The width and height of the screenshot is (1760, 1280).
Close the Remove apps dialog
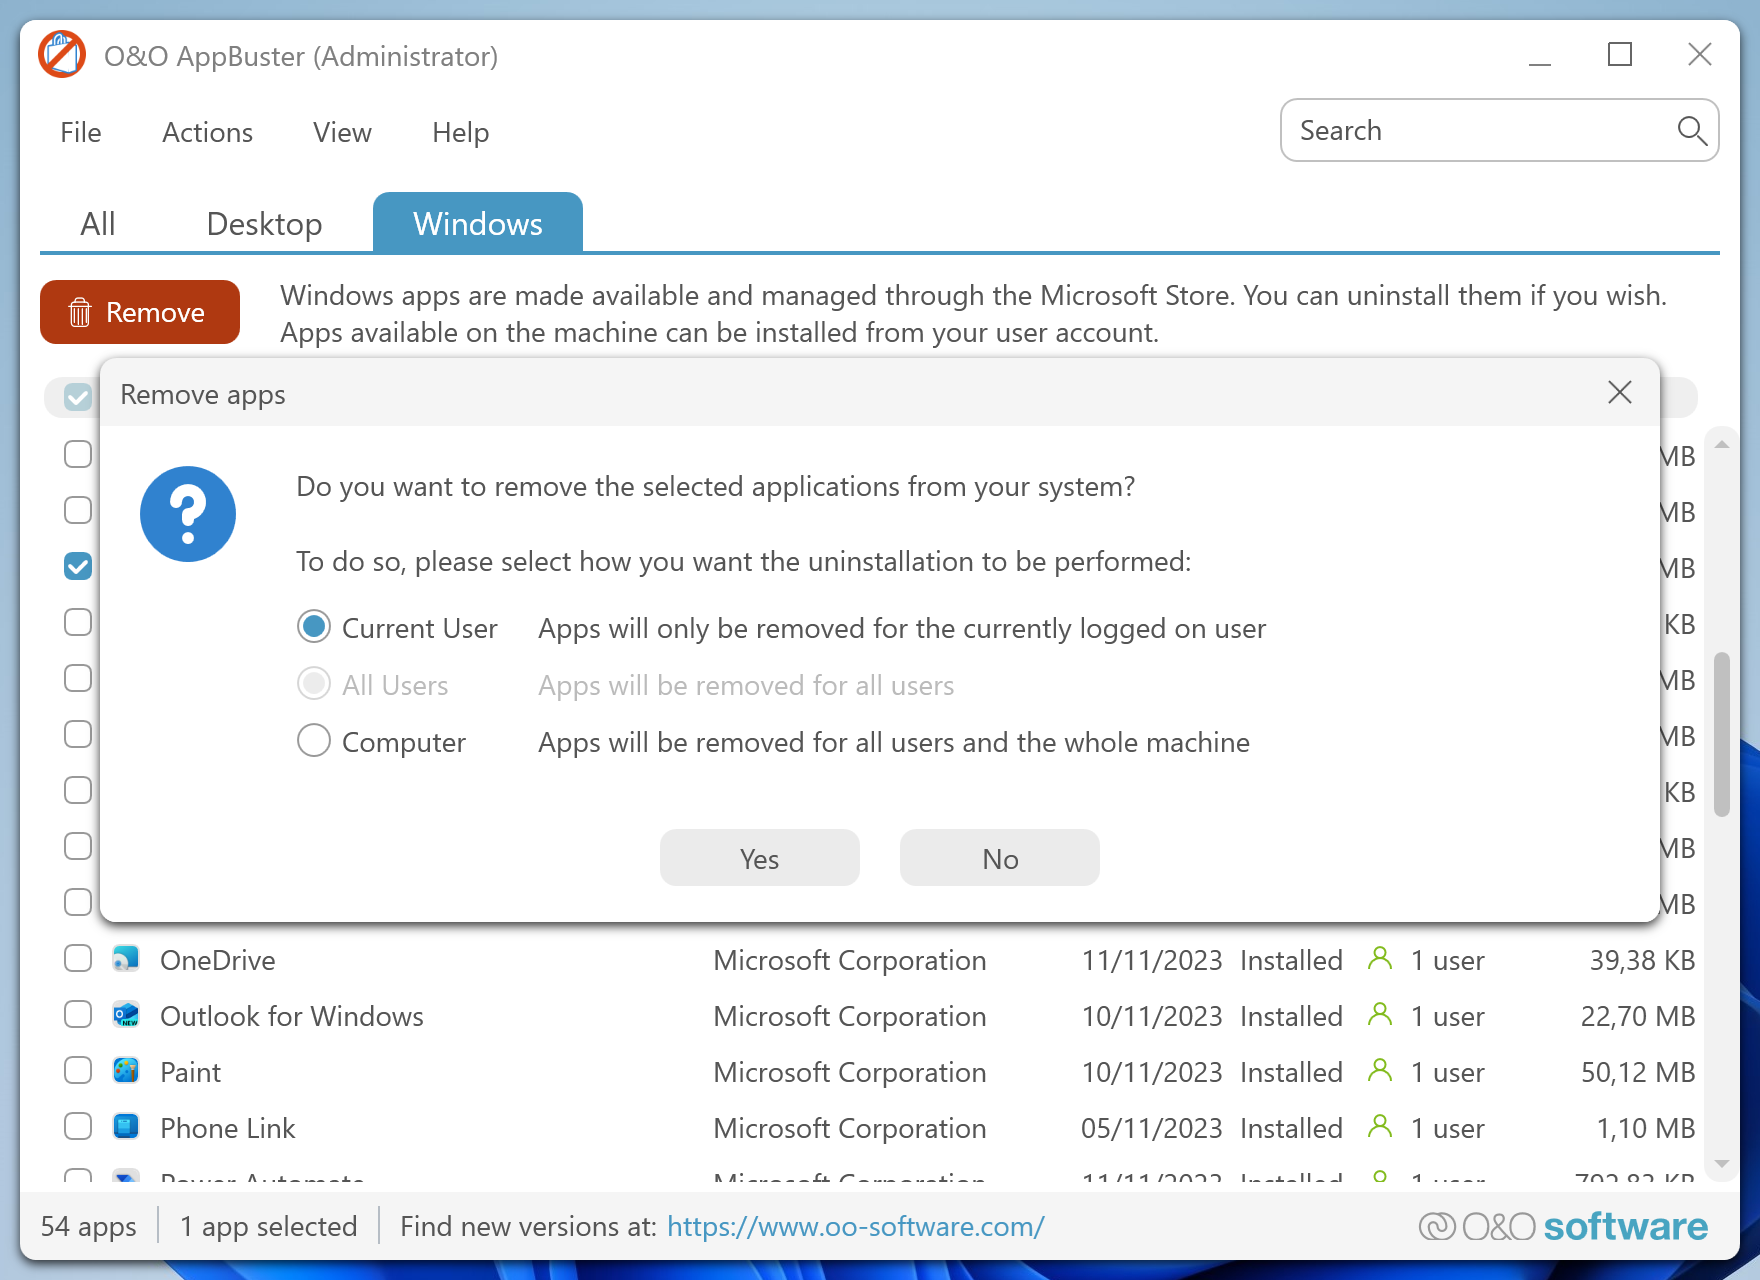1620,392
